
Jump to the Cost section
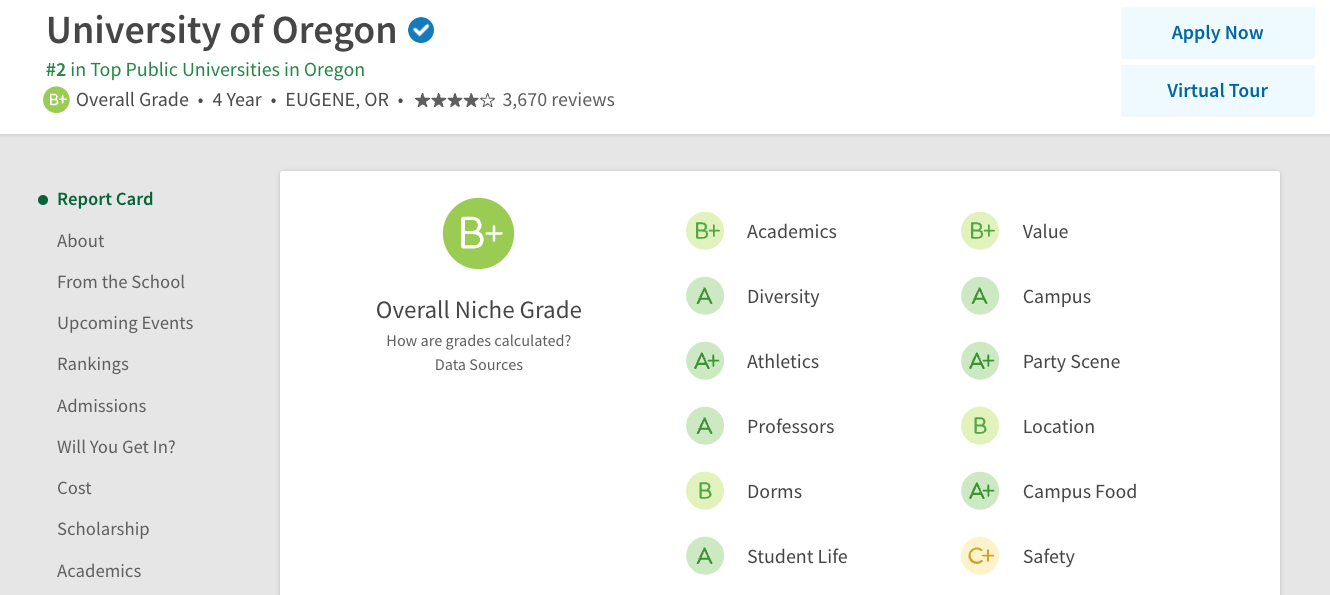[x=74, y=488]
